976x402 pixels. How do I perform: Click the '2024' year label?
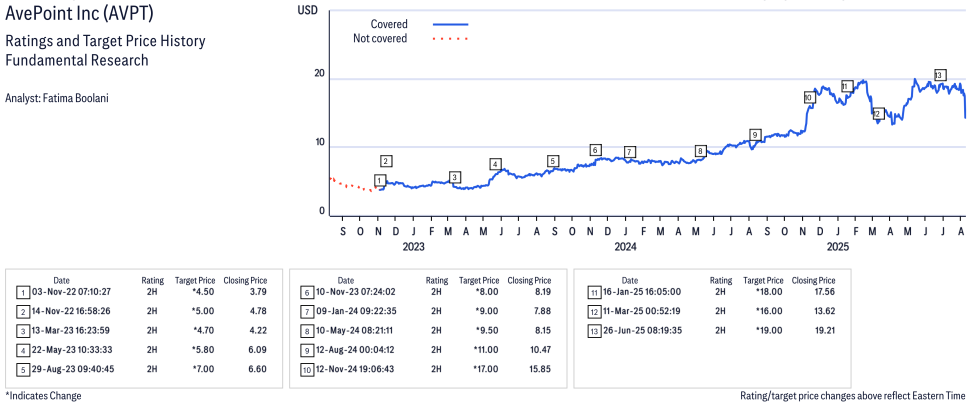click(x=626, y=246)
